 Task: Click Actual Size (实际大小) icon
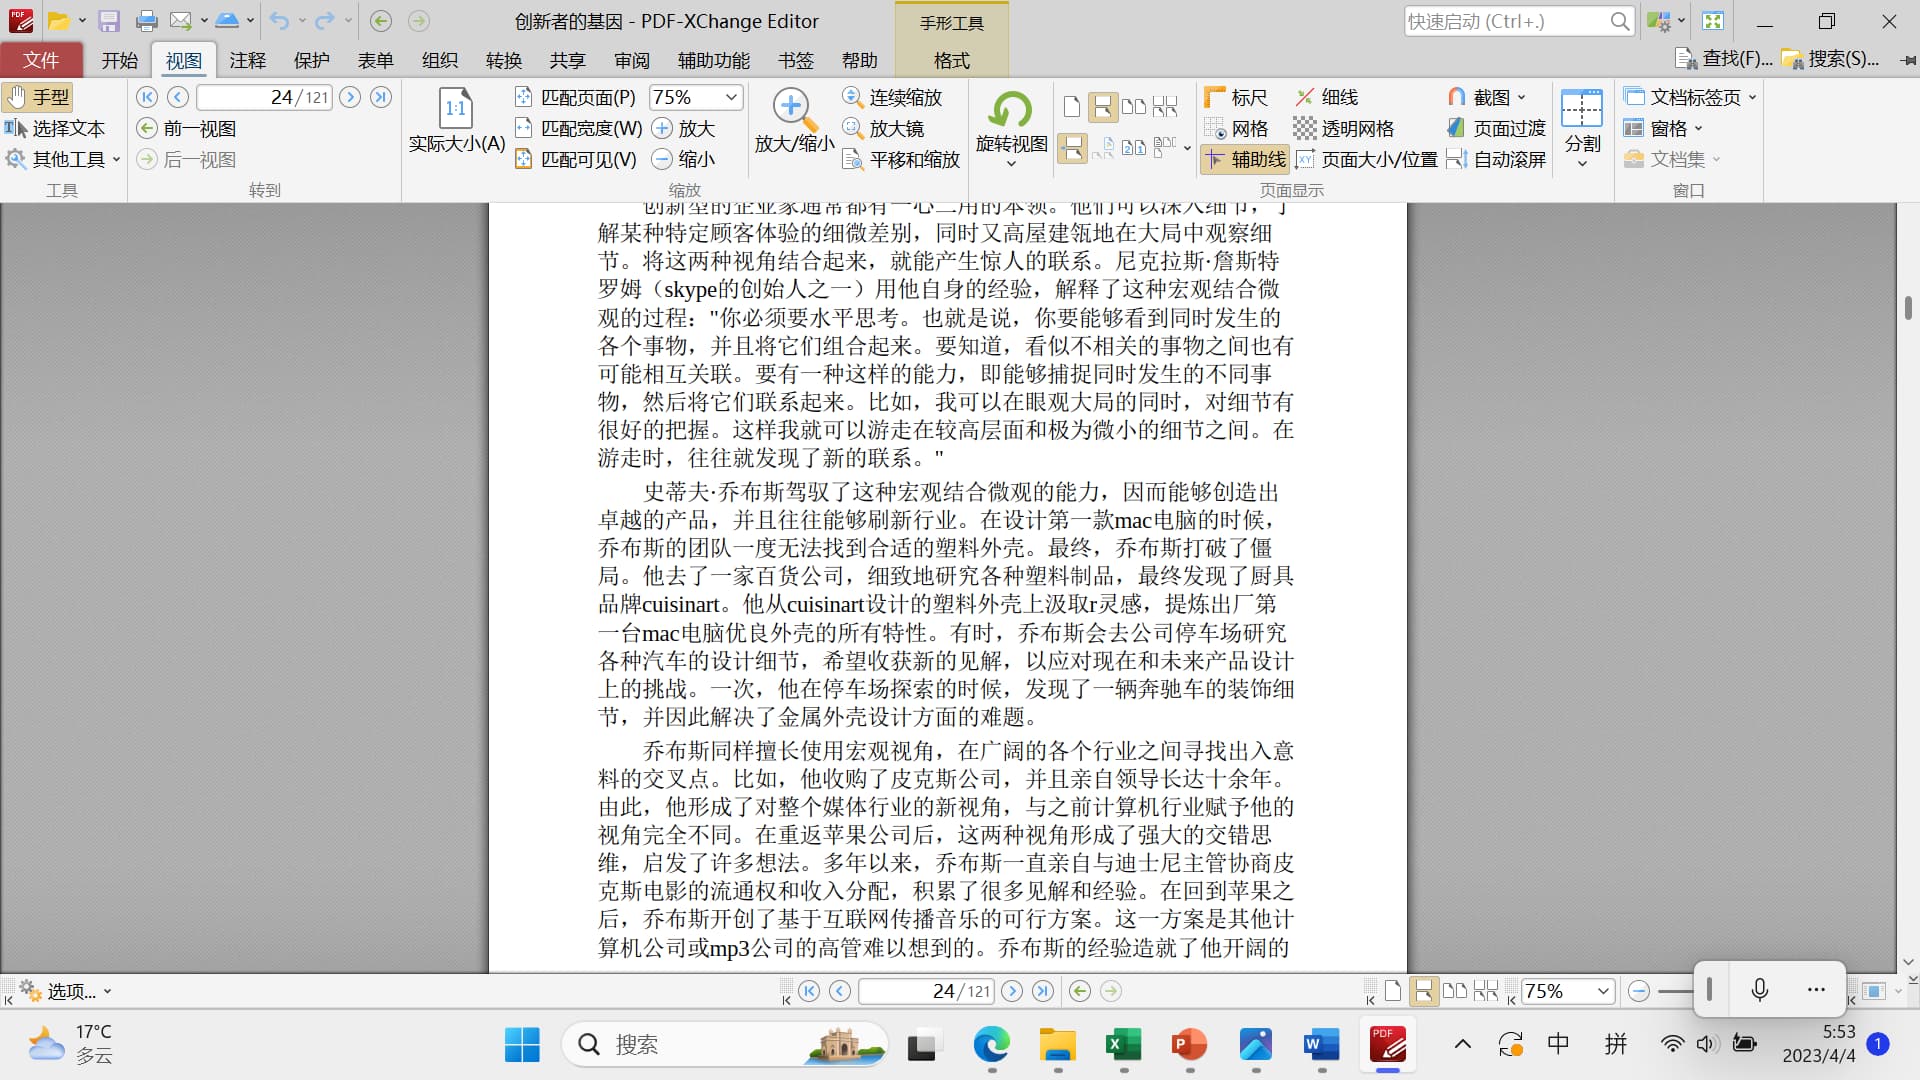pyautogui.click(x=456, y=110)
